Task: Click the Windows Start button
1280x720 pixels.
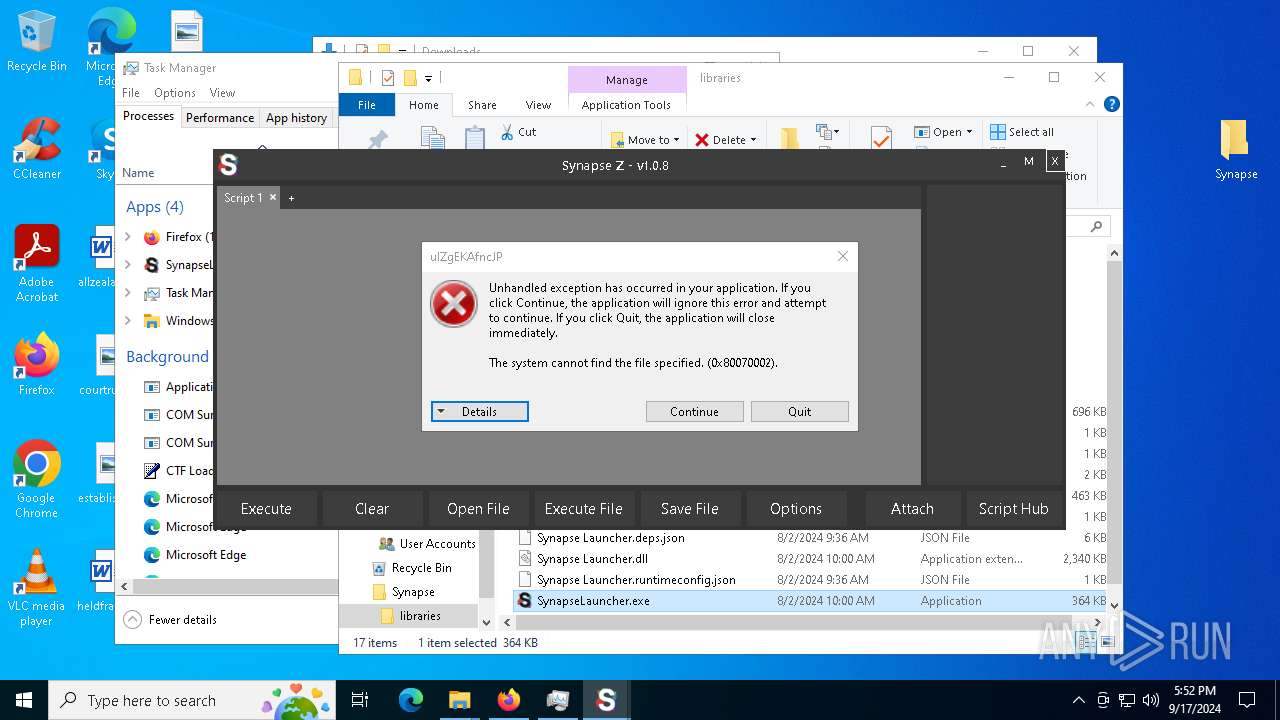Action: [x=24, y=700]
